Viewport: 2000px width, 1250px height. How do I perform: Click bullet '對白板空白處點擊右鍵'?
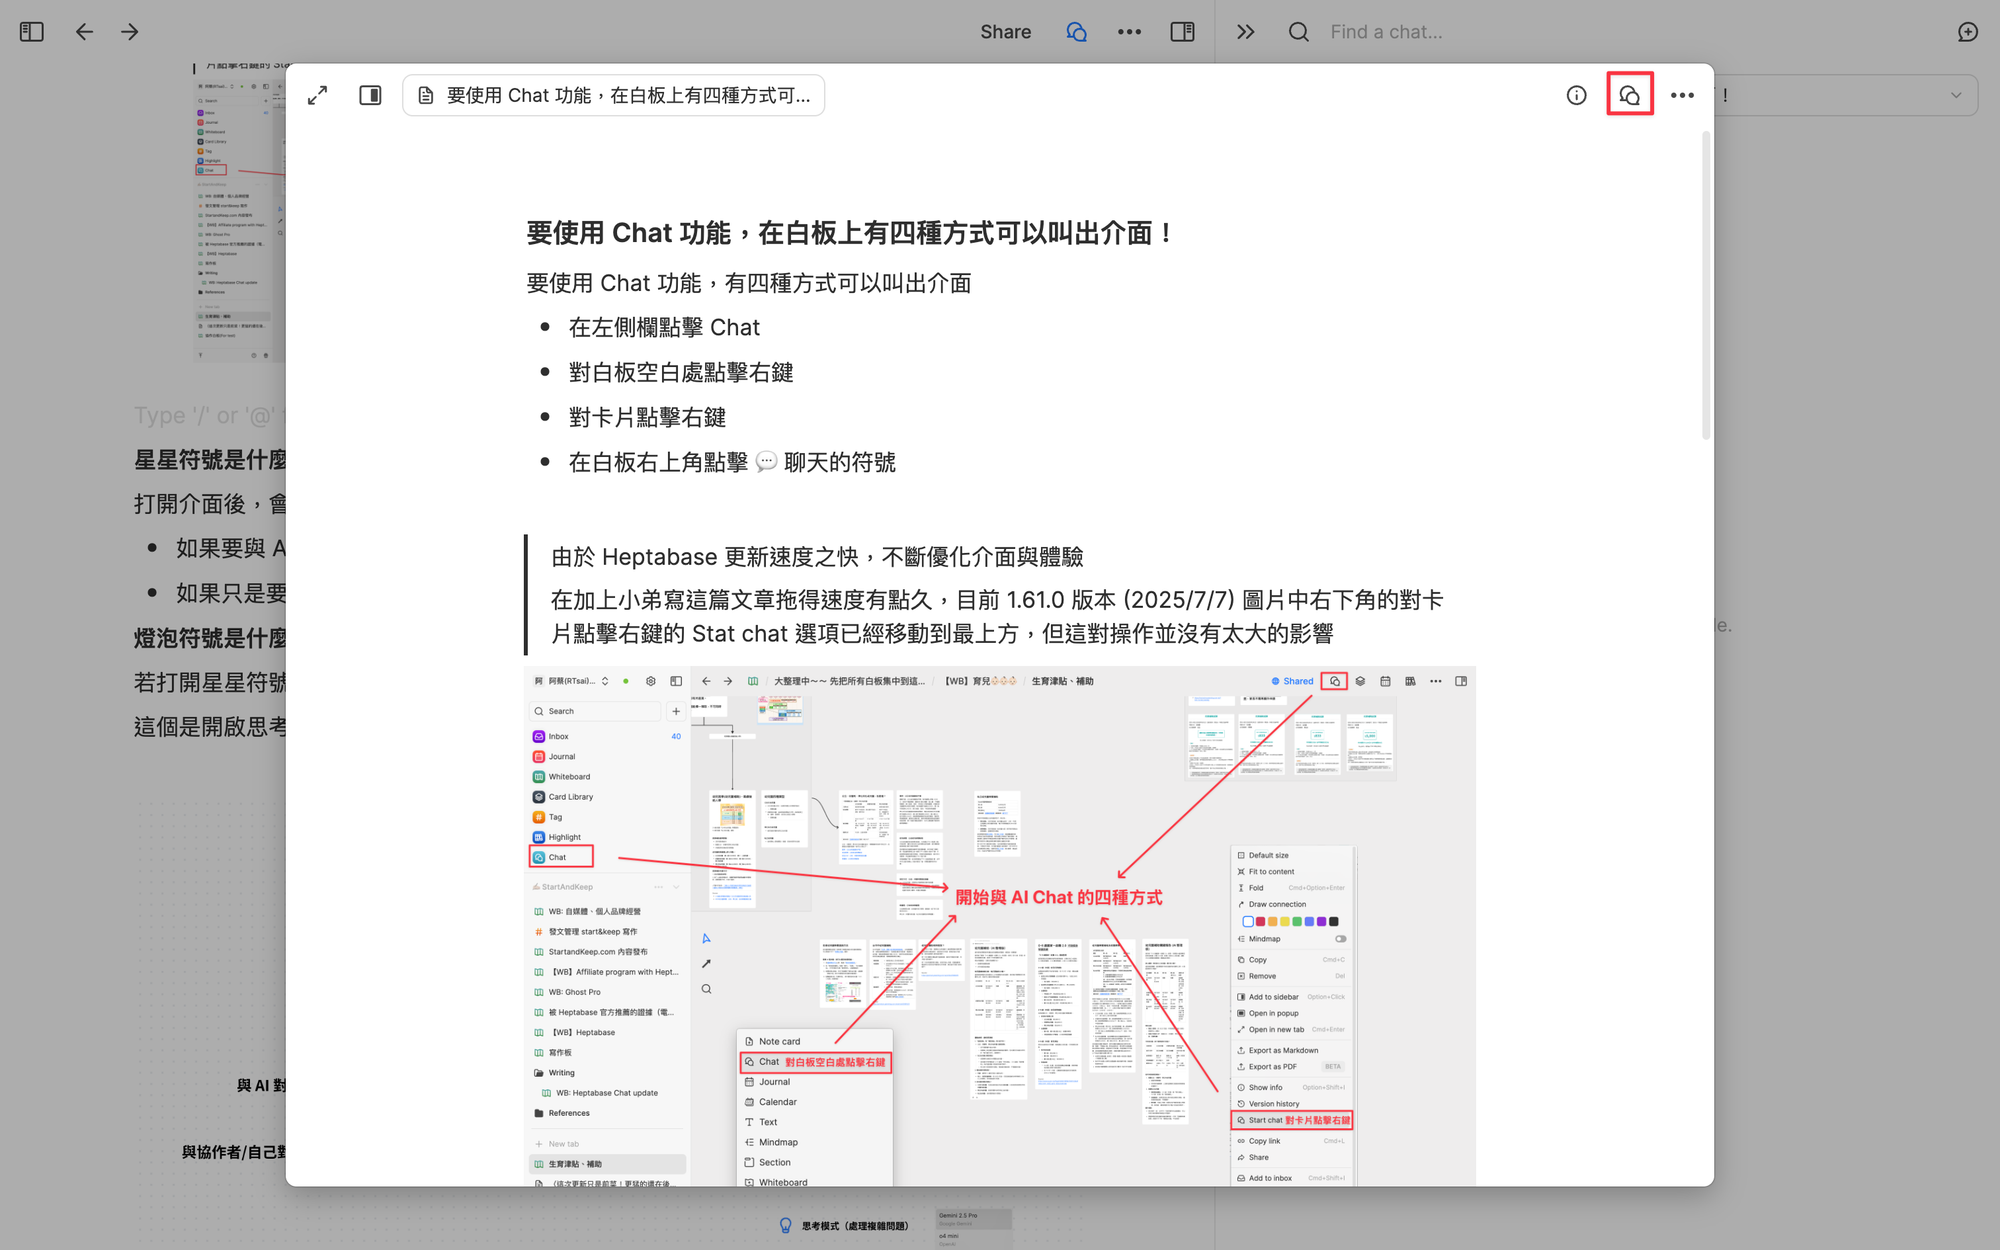[x=681, y=372]
